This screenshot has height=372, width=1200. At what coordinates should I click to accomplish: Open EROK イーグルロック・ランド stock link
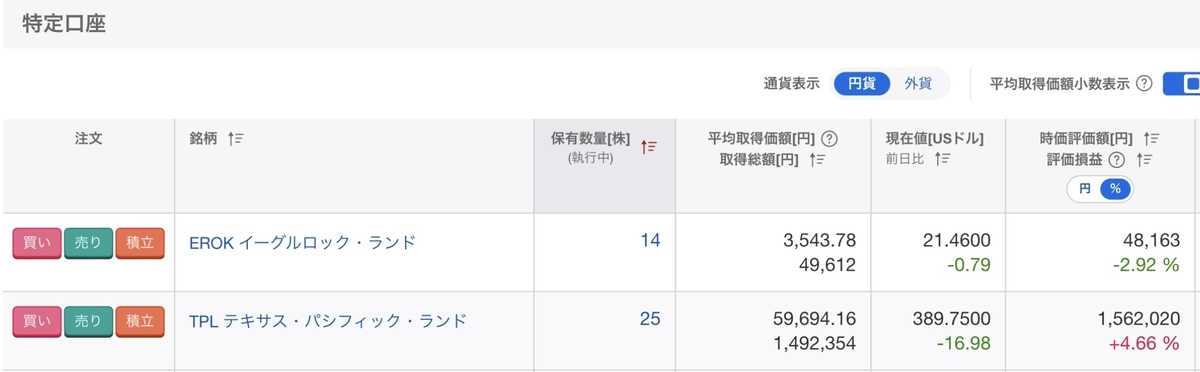pyautogui.click(x=302, y=242)
